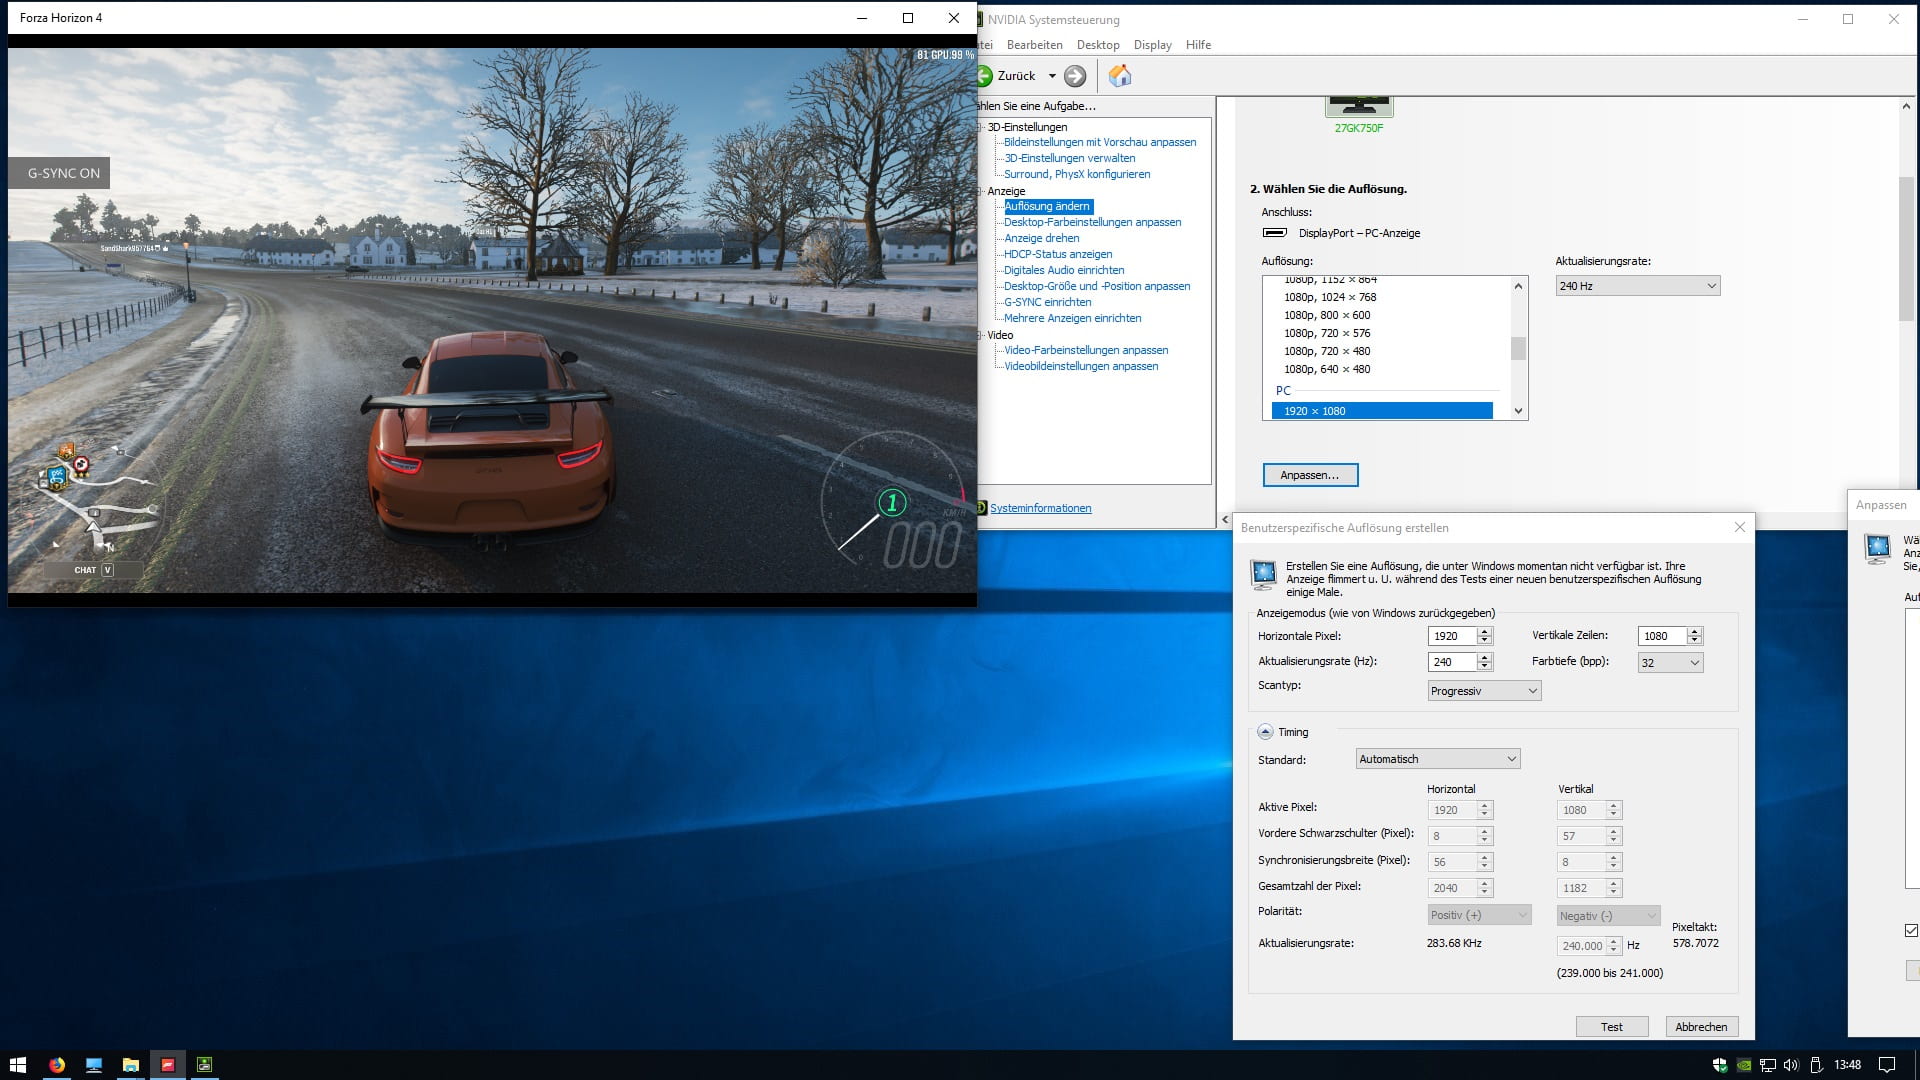Increase Horizontale Pixel with up stepper
Viewport: 1920px width, 1080px height.
click(1485, 632)
